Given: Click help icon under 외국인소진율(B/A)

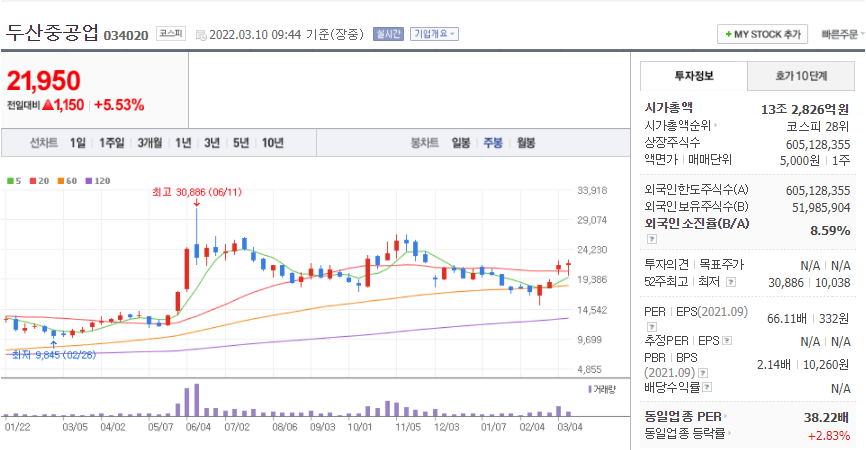Looking at the screenshot, I should [x=652, y=239].
